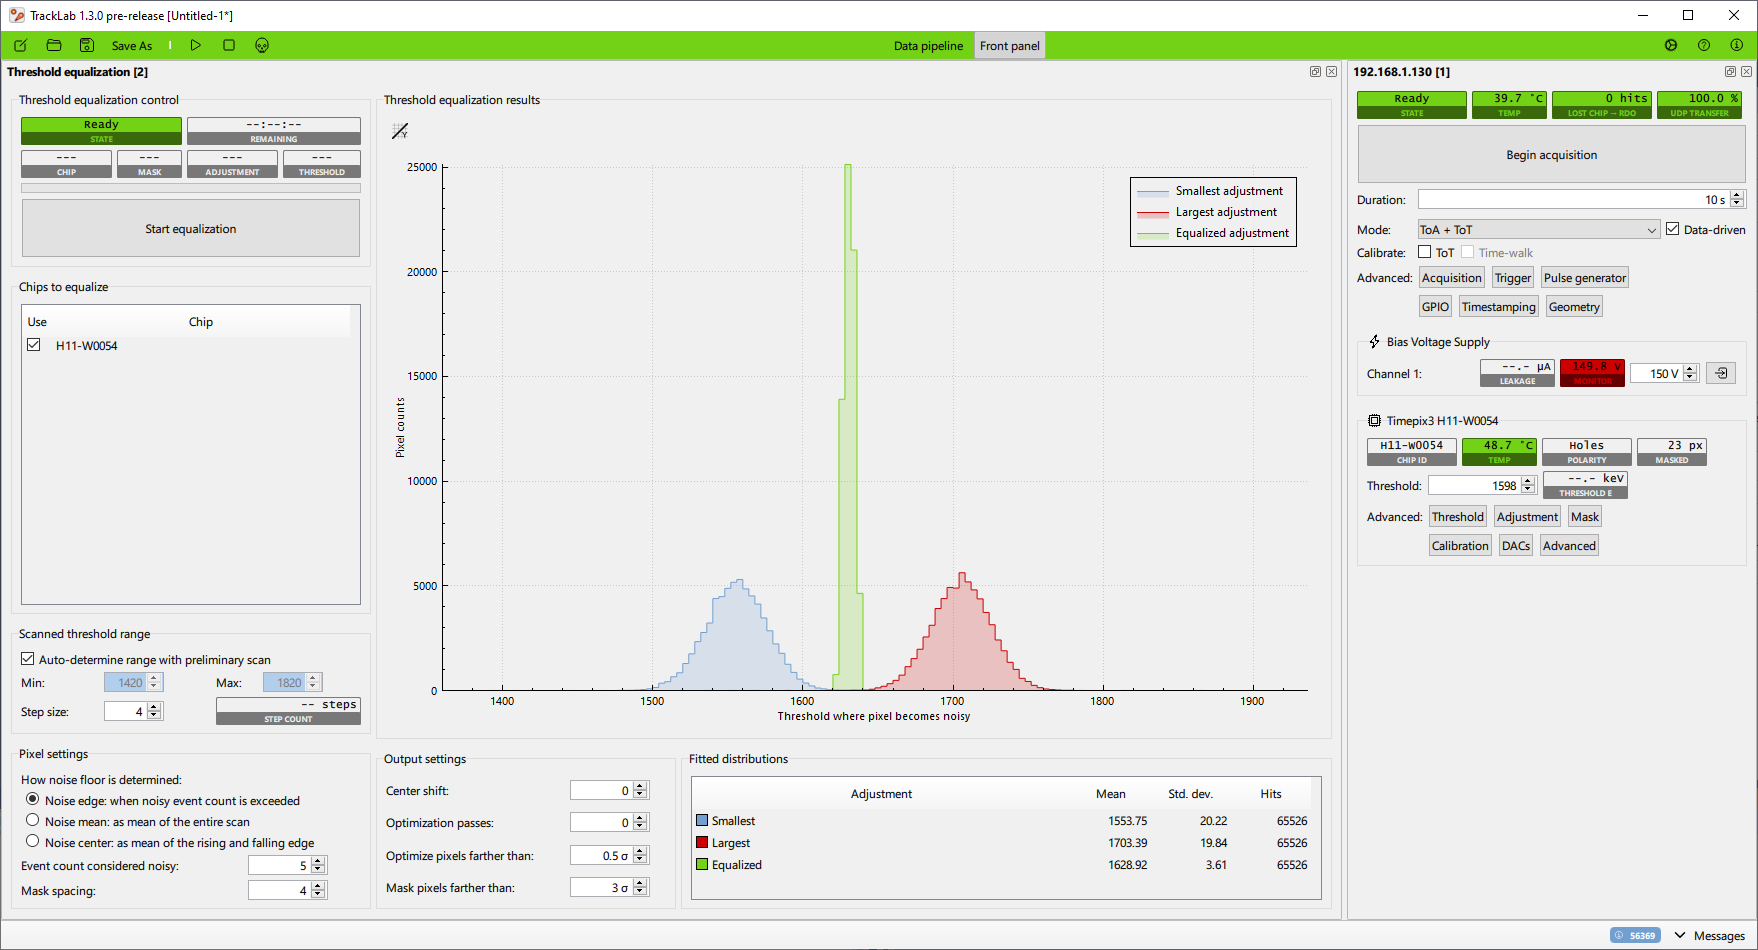Click the Threshold value input field
The width and height of the screenshot is (1758, 950).
tap(1474, 486)
